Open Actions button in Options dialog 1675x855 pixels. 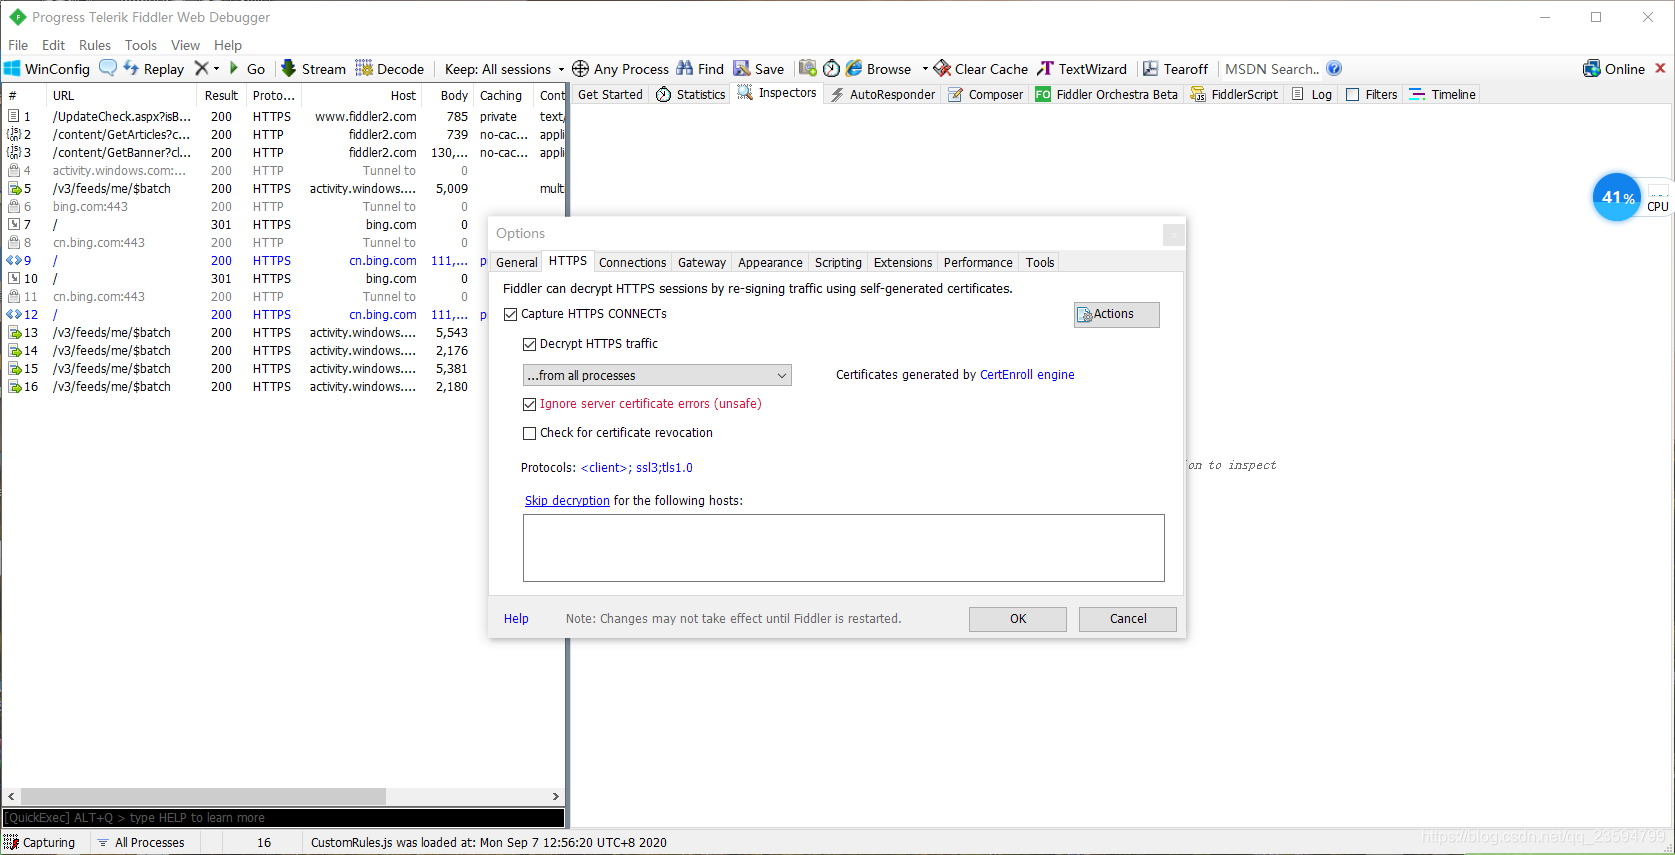pos(1117,314)
